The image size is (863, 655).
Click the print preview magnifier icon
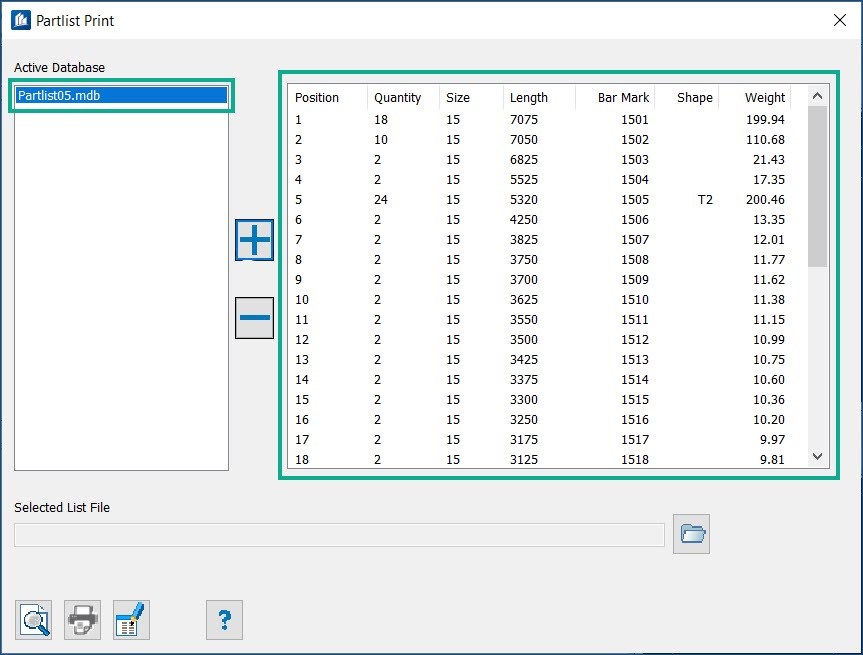pyautogui.click(x=34, y=620)
